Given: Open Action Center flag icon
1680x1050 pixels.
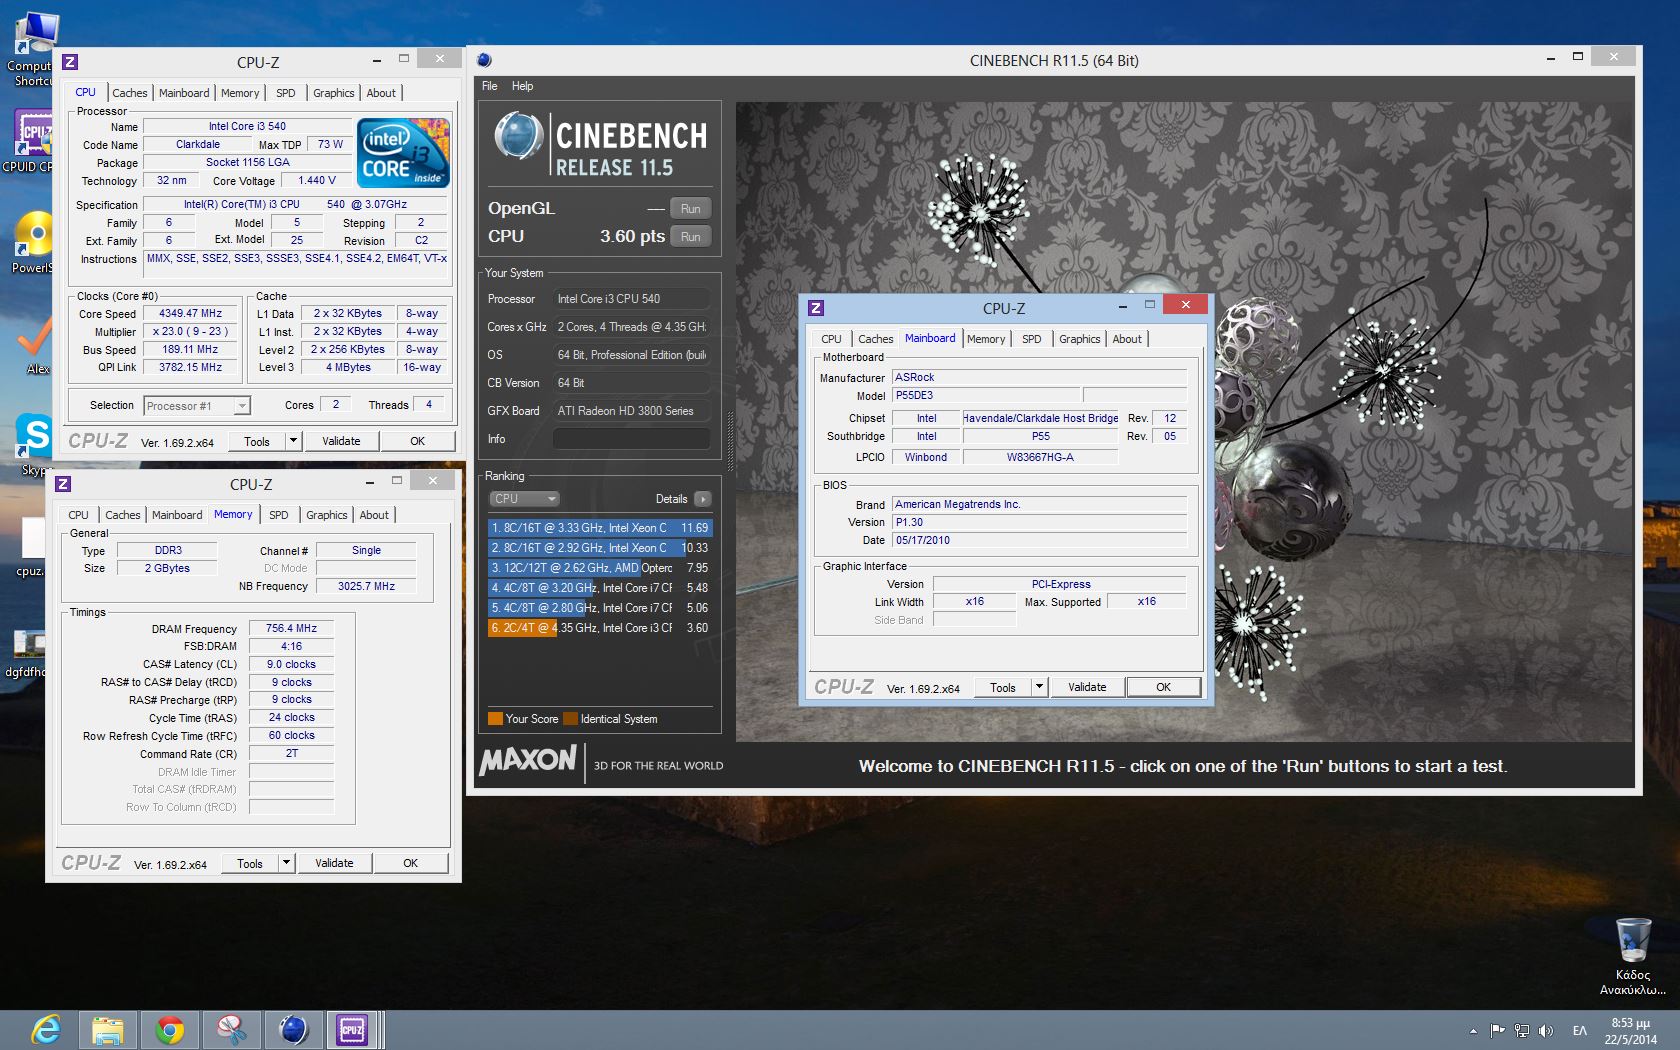Looking at the screenshot, I should click(1497, 1031).
